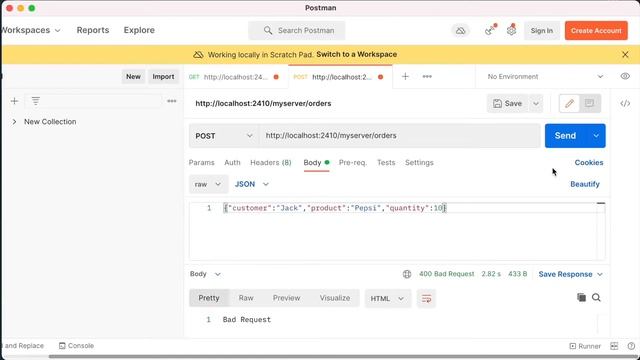Click the Search Postman field
This screenshot has width=640, height=360.
297,31
